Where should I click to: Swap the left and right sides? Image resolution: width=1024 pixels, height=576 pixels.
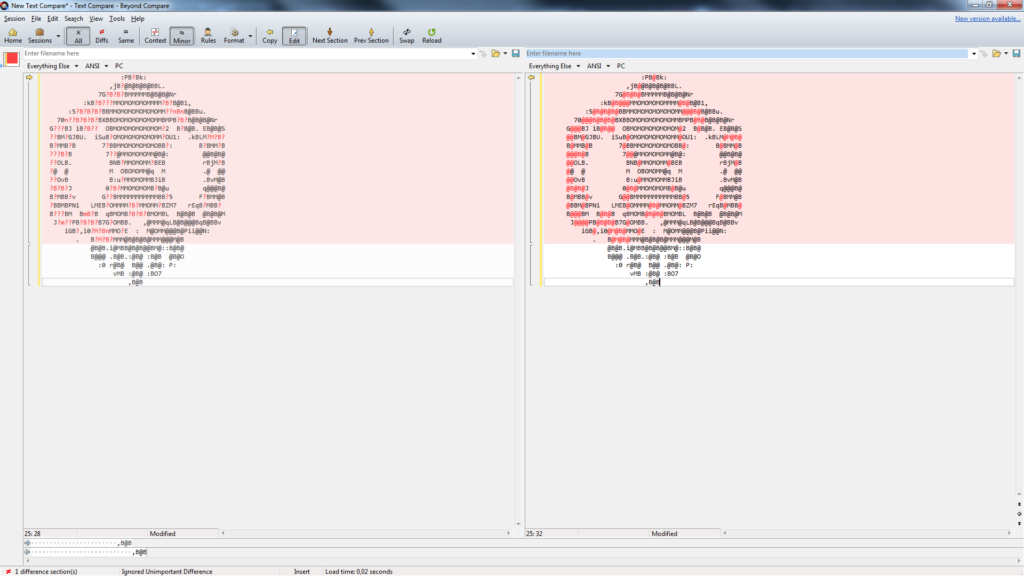[406, 36]
